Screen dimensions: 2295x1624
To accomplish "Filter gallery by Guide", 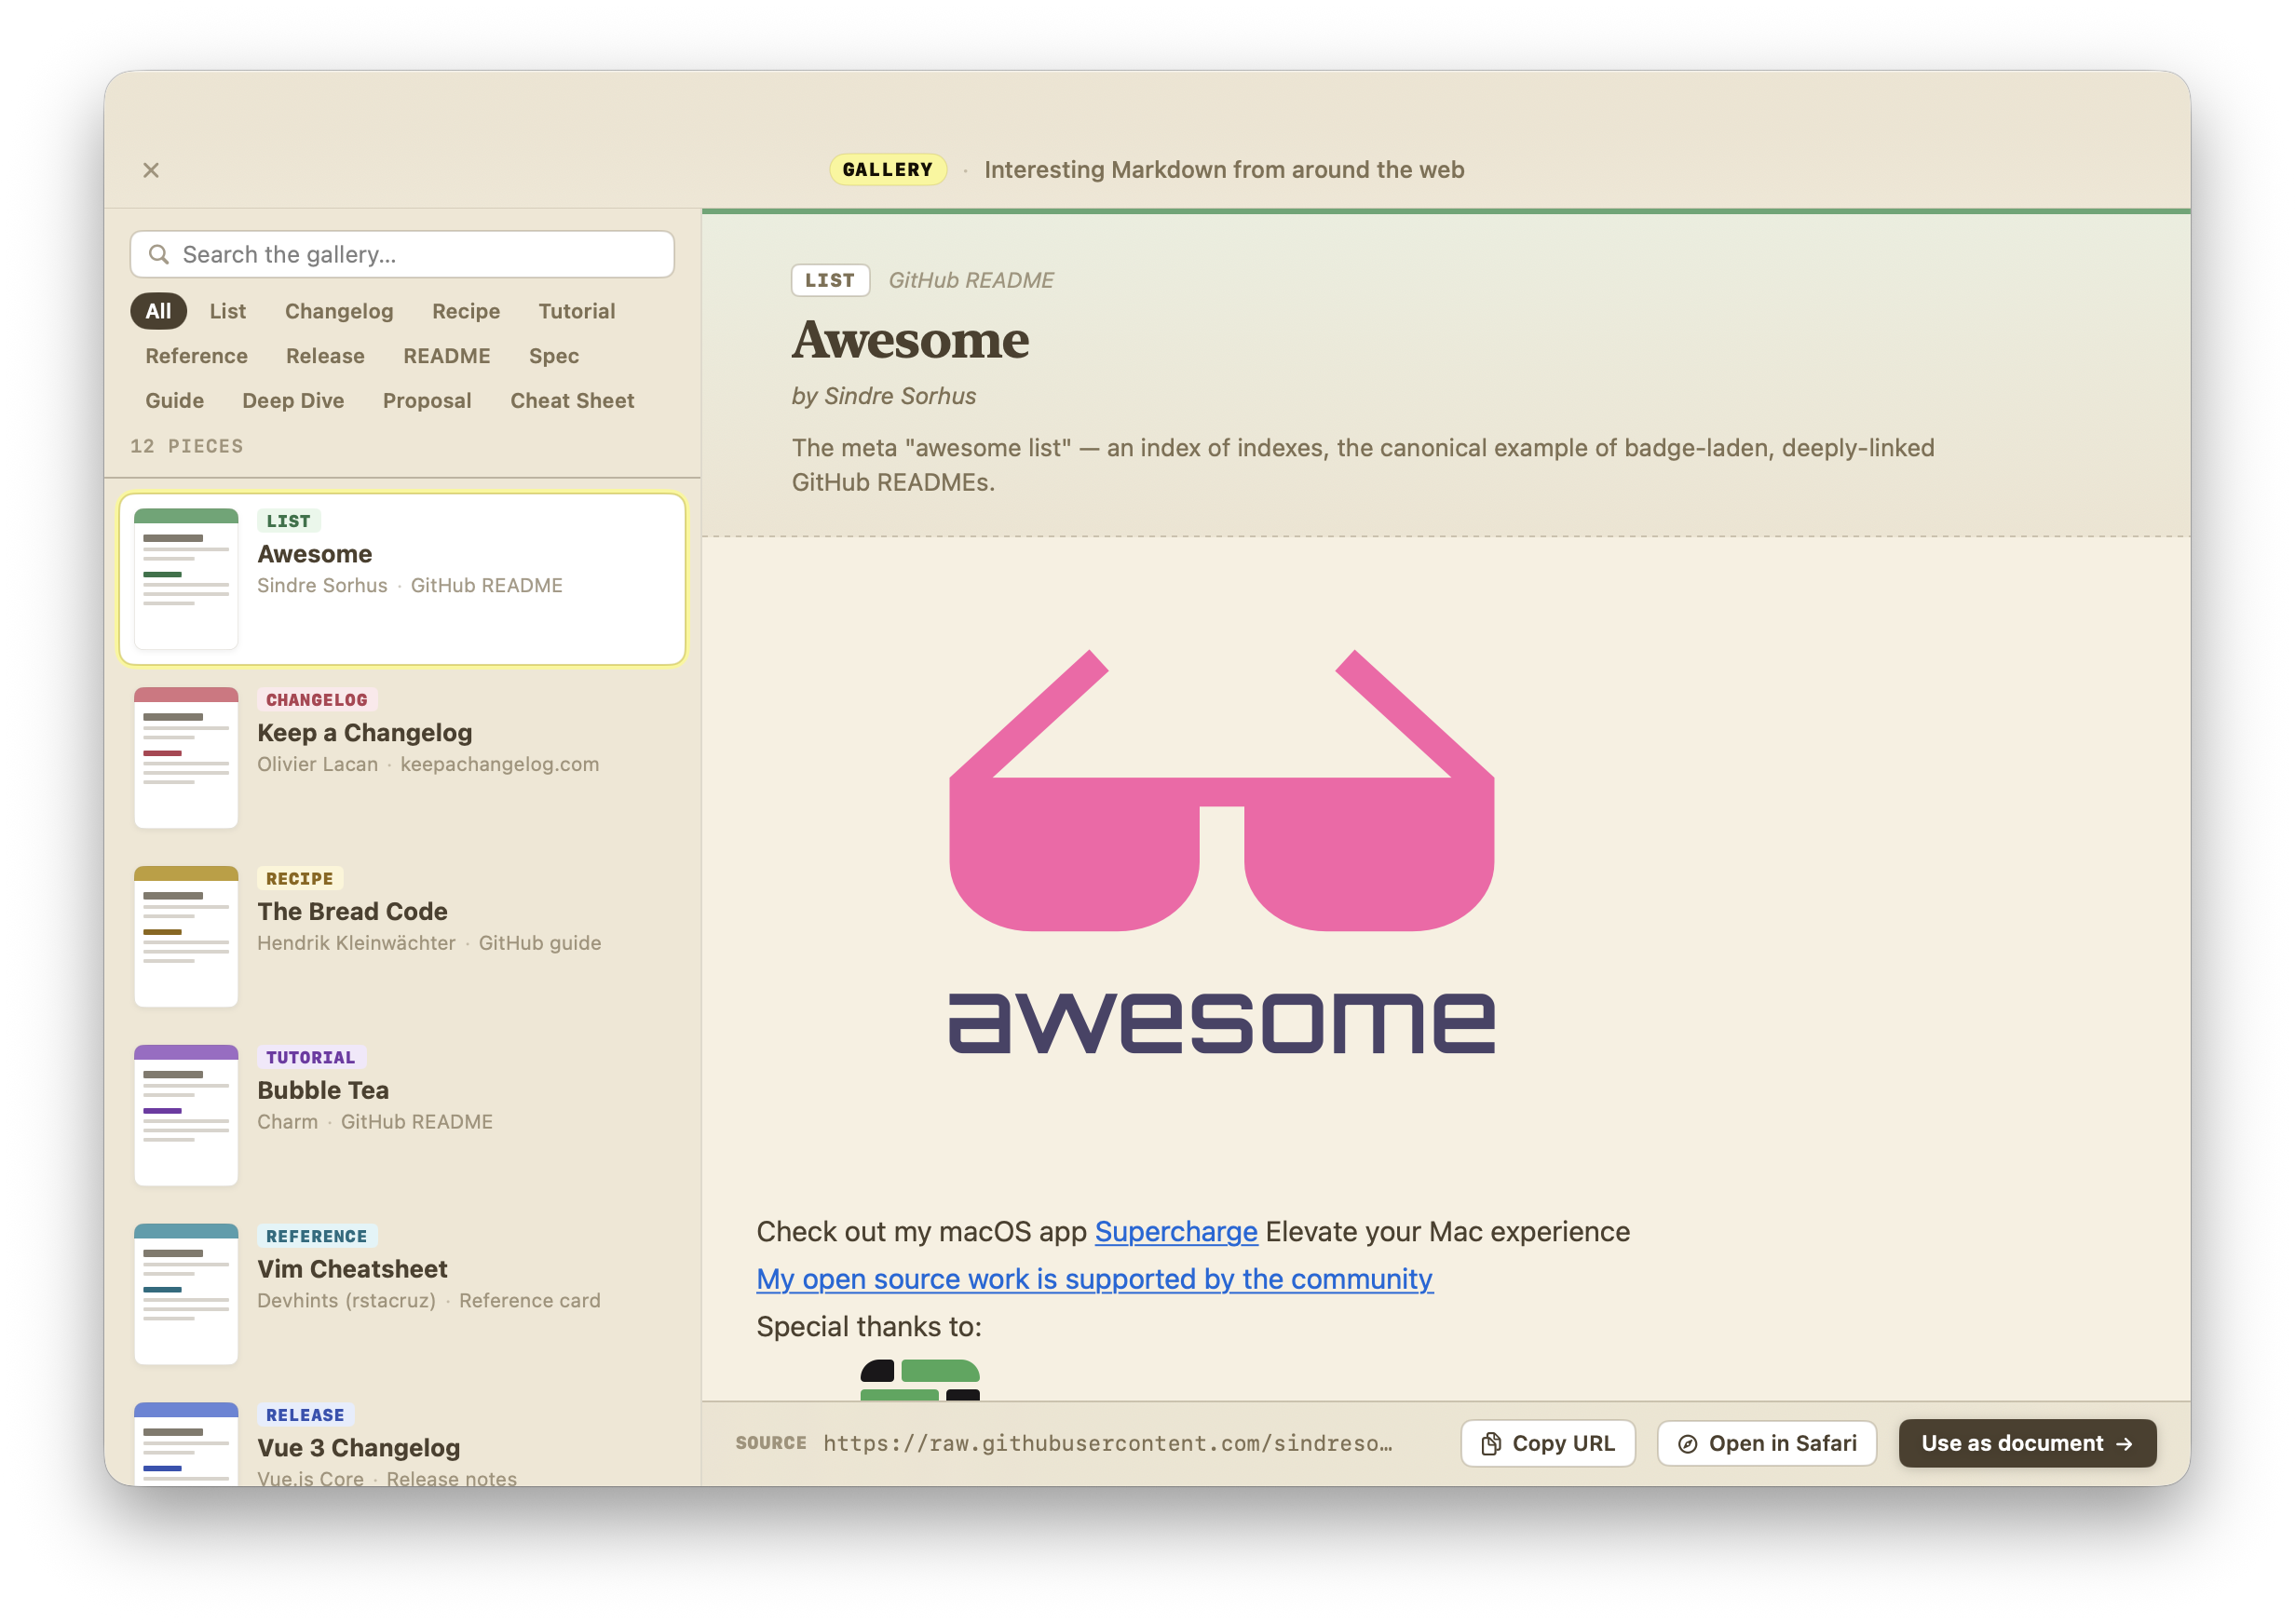I will (x=174, y=401).
